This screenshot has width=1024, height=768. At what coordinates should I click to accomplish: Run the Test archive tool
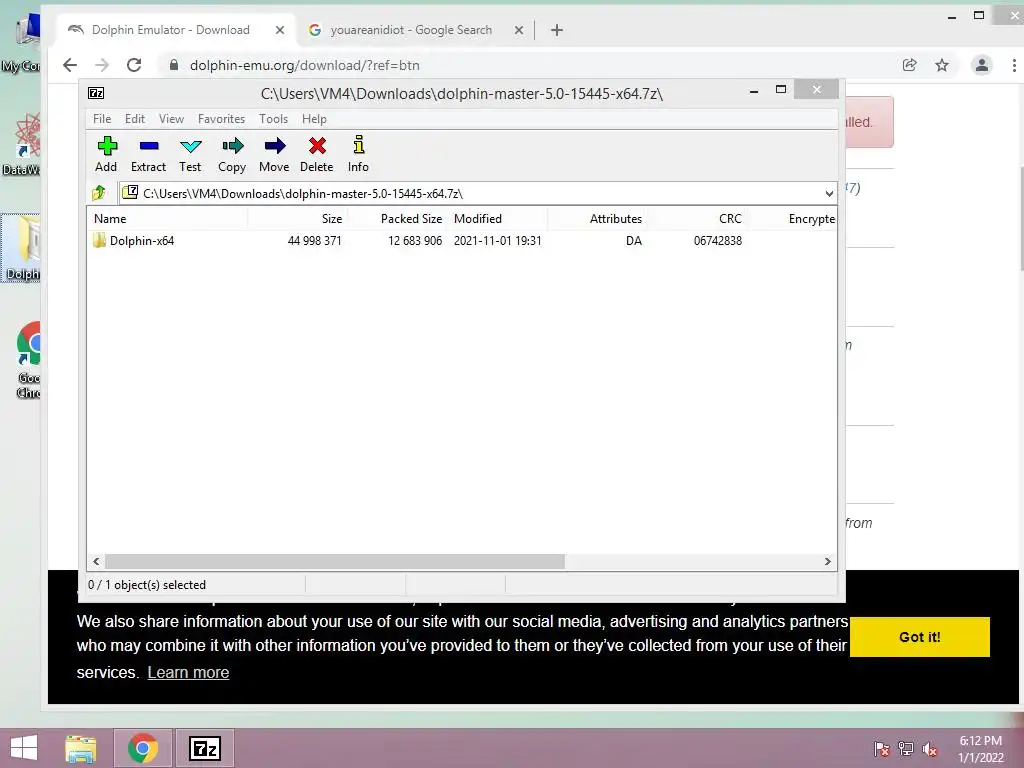click(190, 154)
